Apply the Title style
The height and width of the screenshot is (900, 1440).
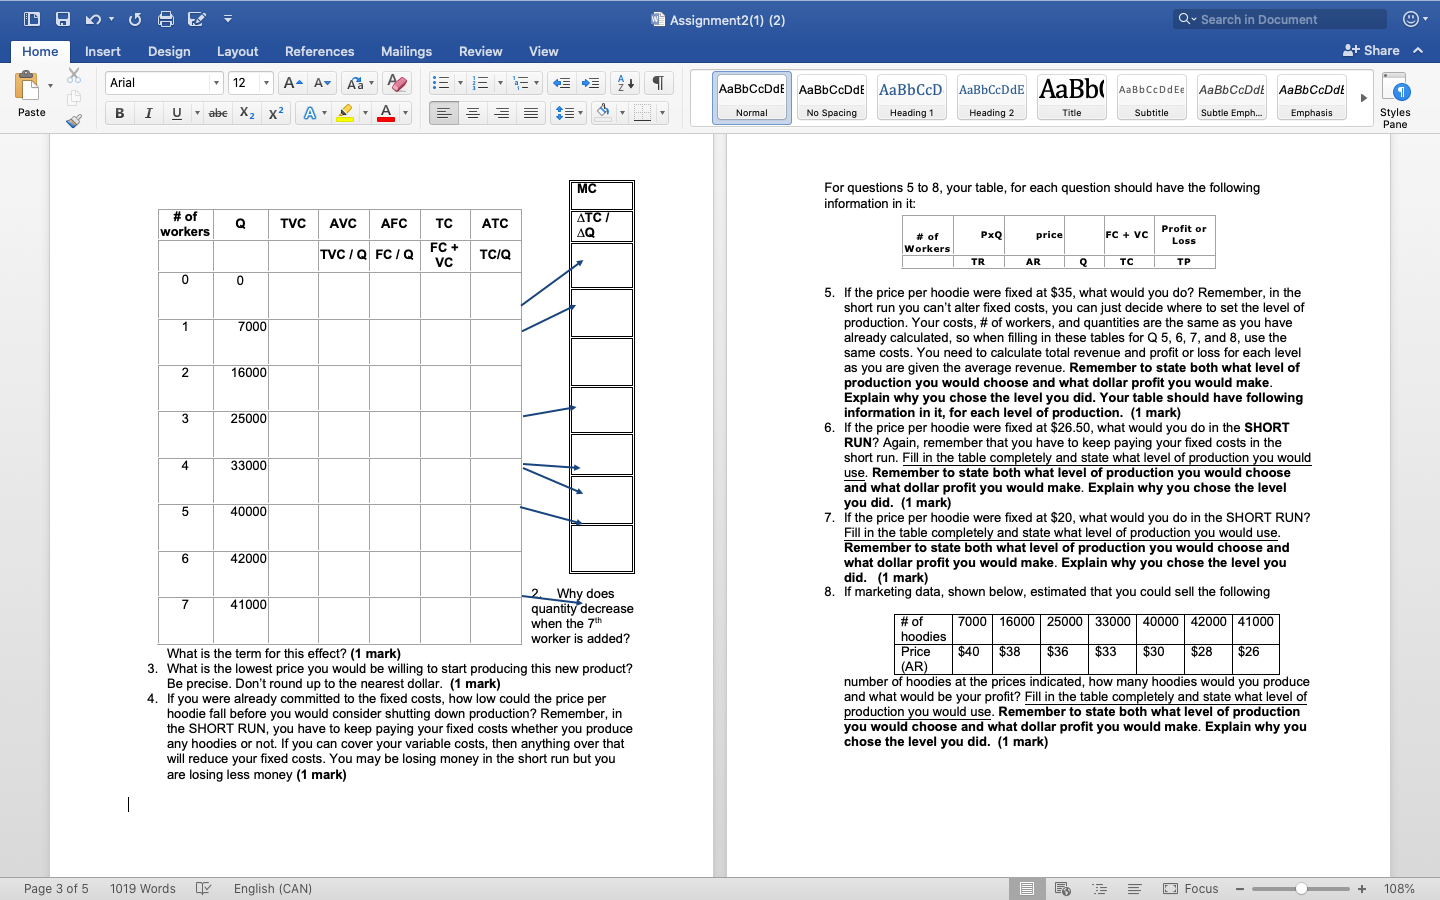click(1072, 98)
